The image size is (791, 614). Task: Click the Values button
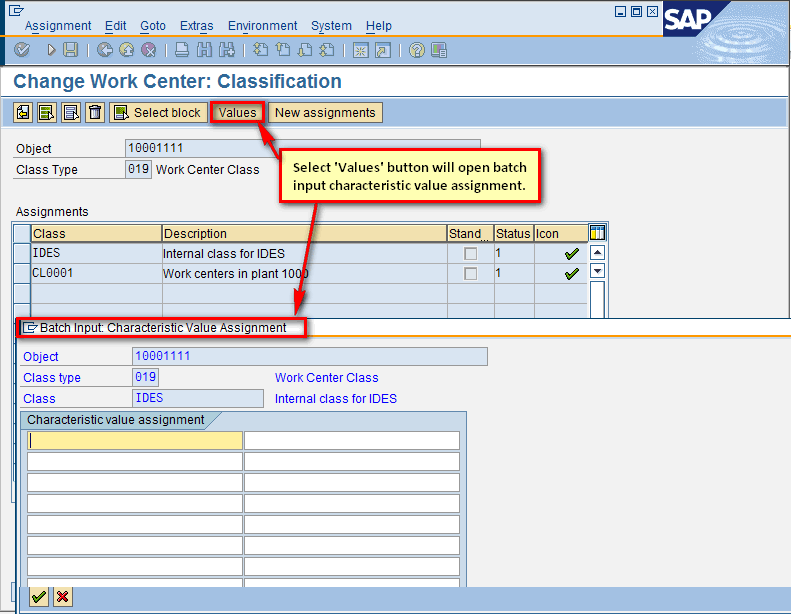(237, 113)
